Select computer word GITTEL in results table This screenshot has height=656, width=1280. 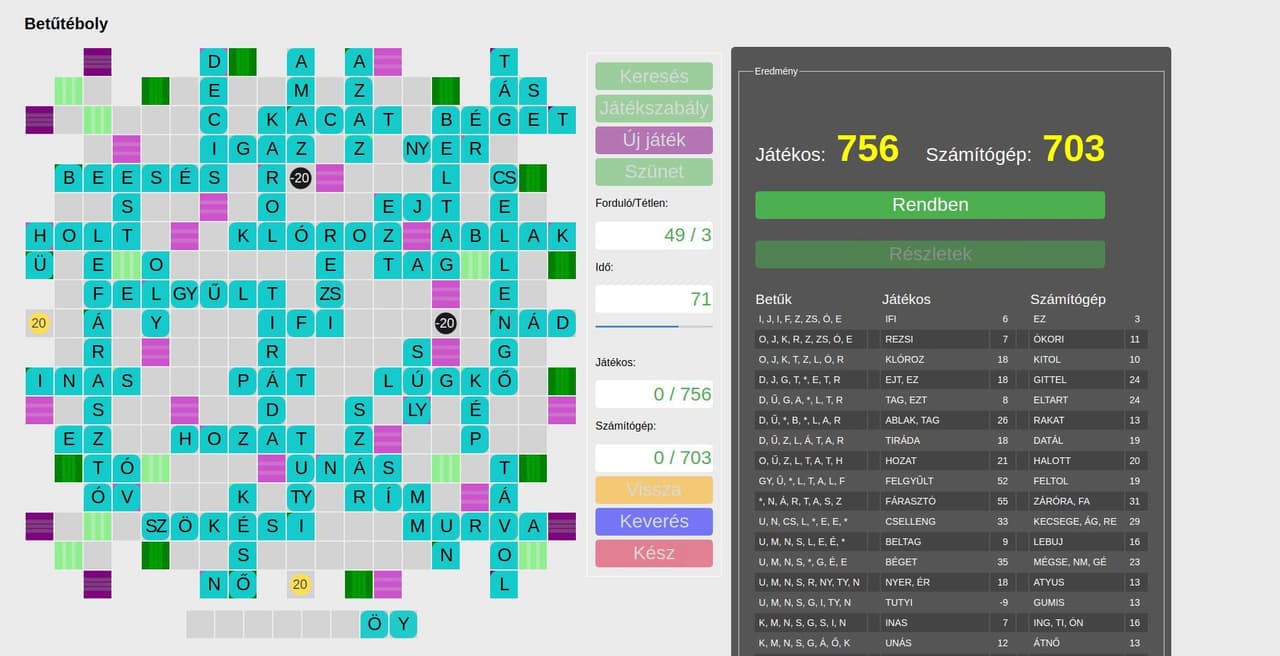tap(1049, 379)
